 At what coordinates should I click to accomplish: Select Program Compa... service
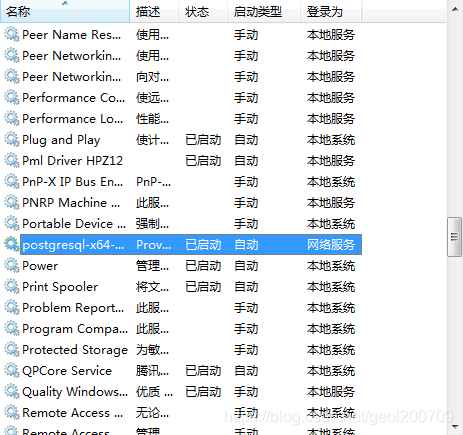point(75,329)
